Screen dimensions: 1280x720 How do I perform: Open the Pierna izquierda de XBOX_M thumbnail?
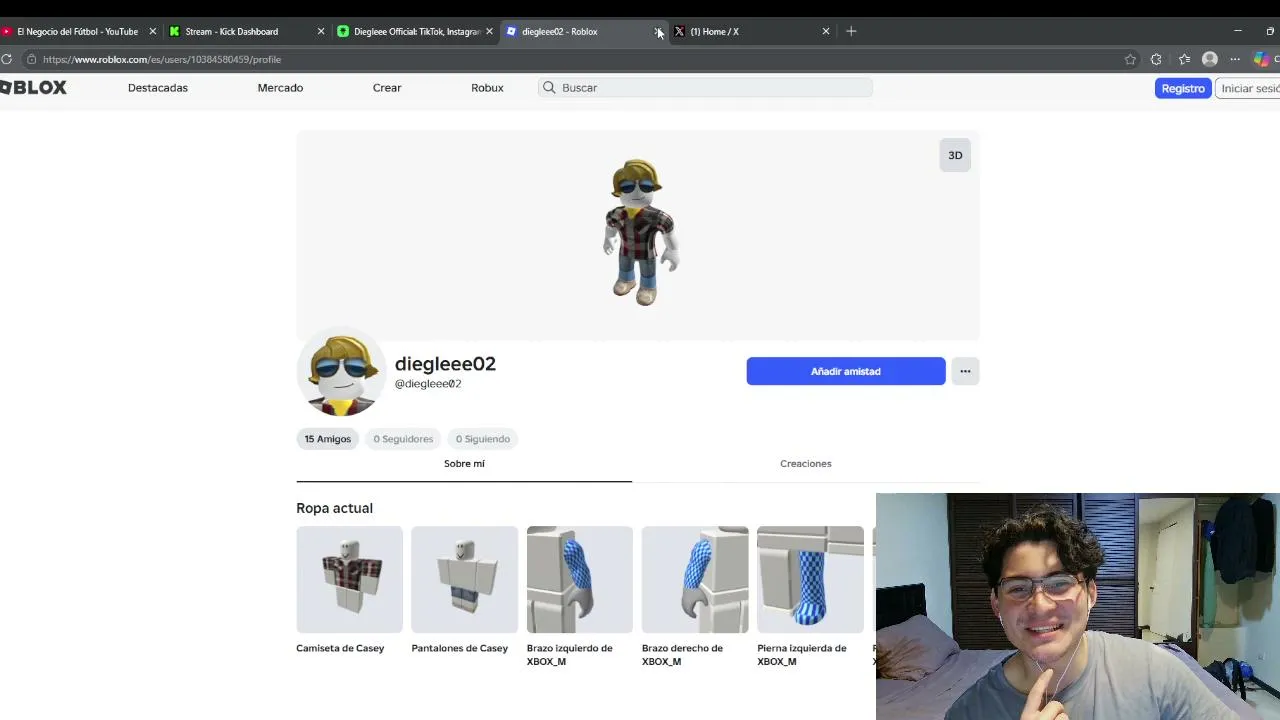tap(810, 580)
